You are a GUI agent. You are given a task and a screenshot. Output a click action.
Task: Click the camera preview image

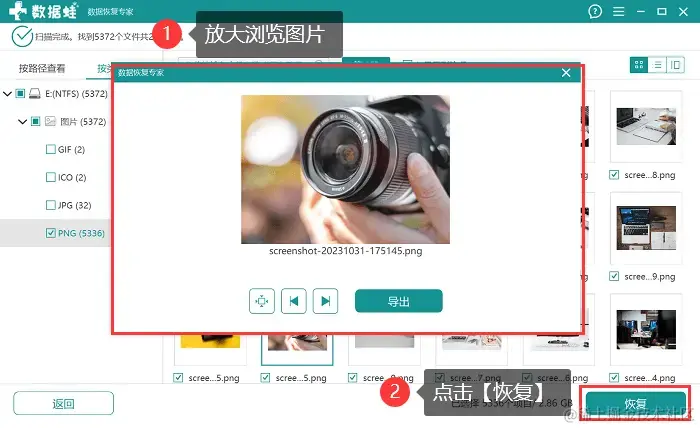click(x=346, y=169)
